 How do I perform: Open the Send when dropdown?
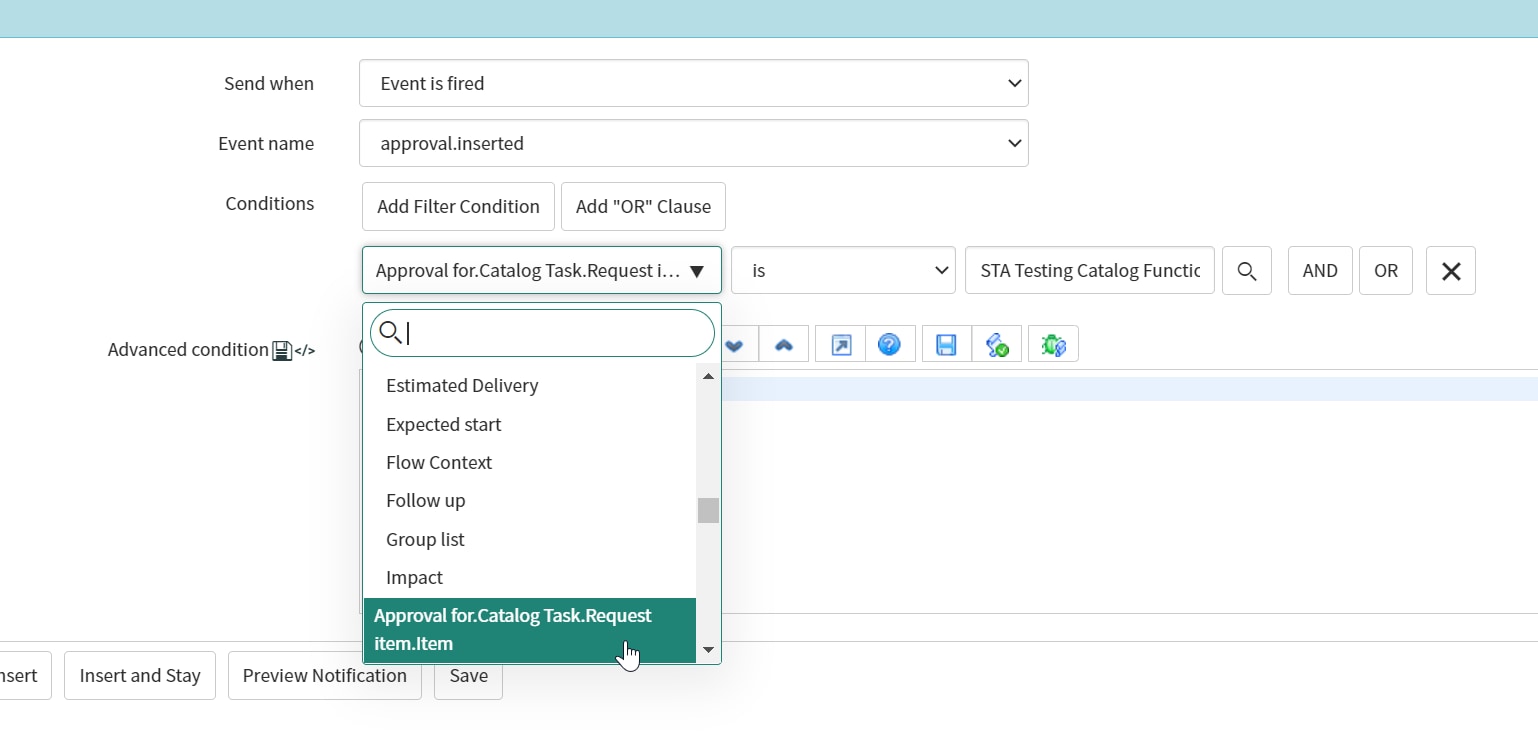coord(694,83)
